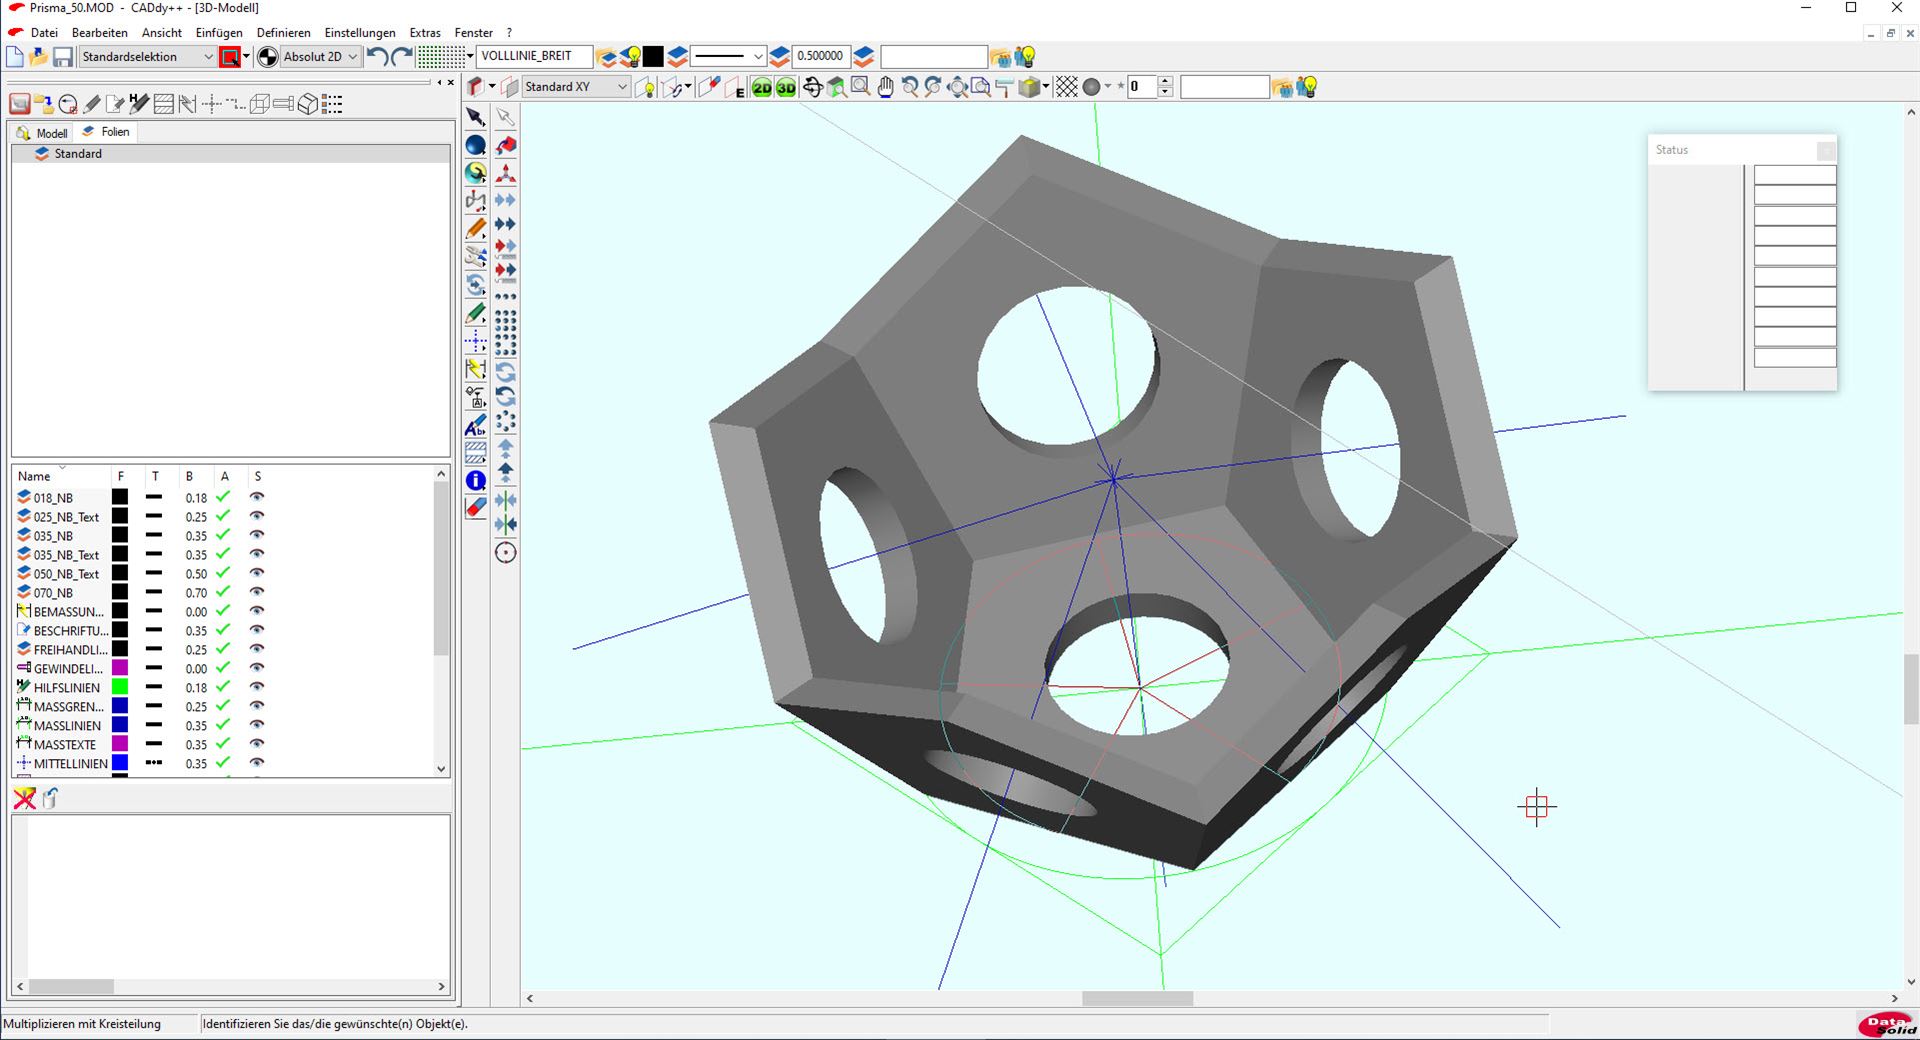Toggle active checkmark for 025_NB_Text layer
1920x1040 pixels.
[223, 516]
